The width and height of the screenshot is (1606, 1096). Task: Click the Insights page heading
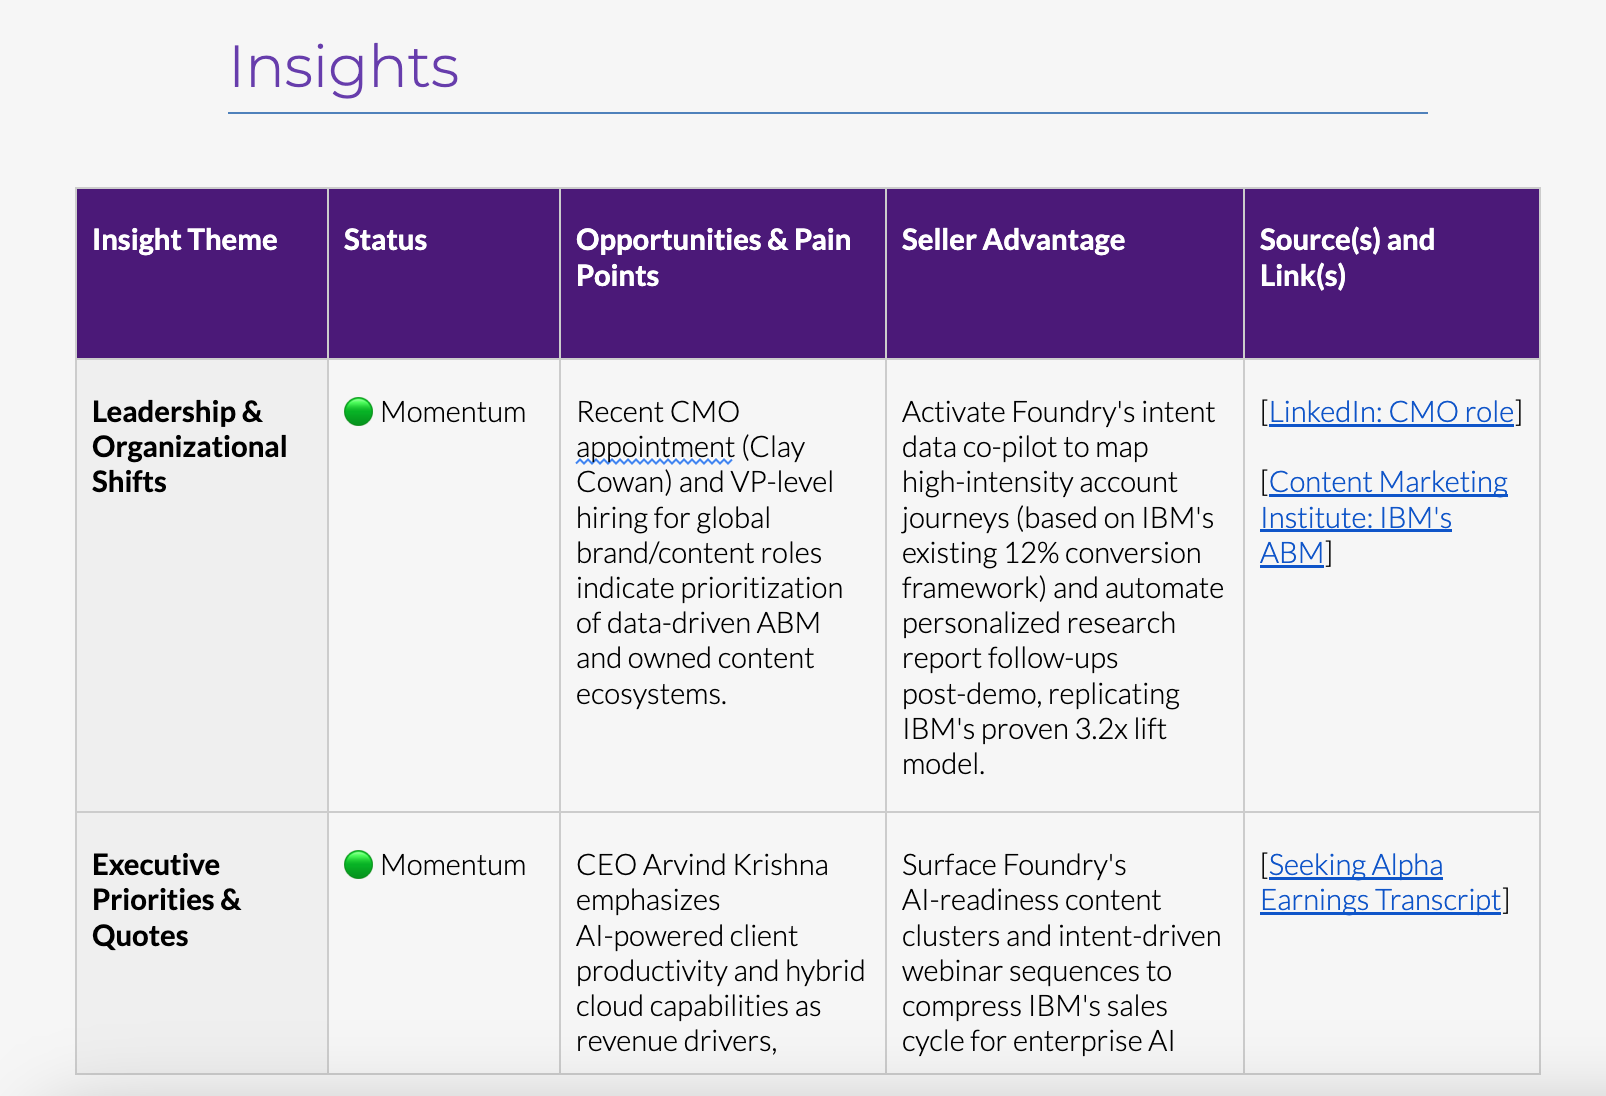point(344,67)
